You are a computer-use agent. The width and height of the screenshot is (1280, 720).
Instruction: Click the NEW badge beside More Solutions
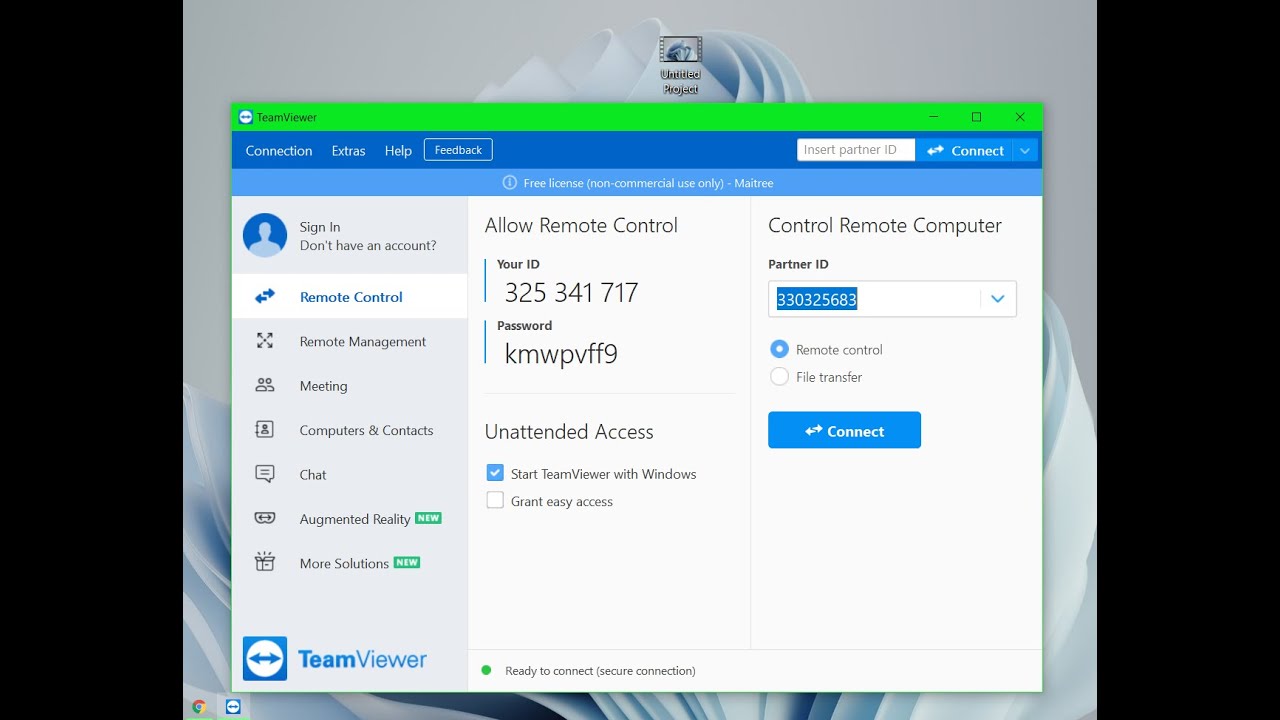point(407,562)
